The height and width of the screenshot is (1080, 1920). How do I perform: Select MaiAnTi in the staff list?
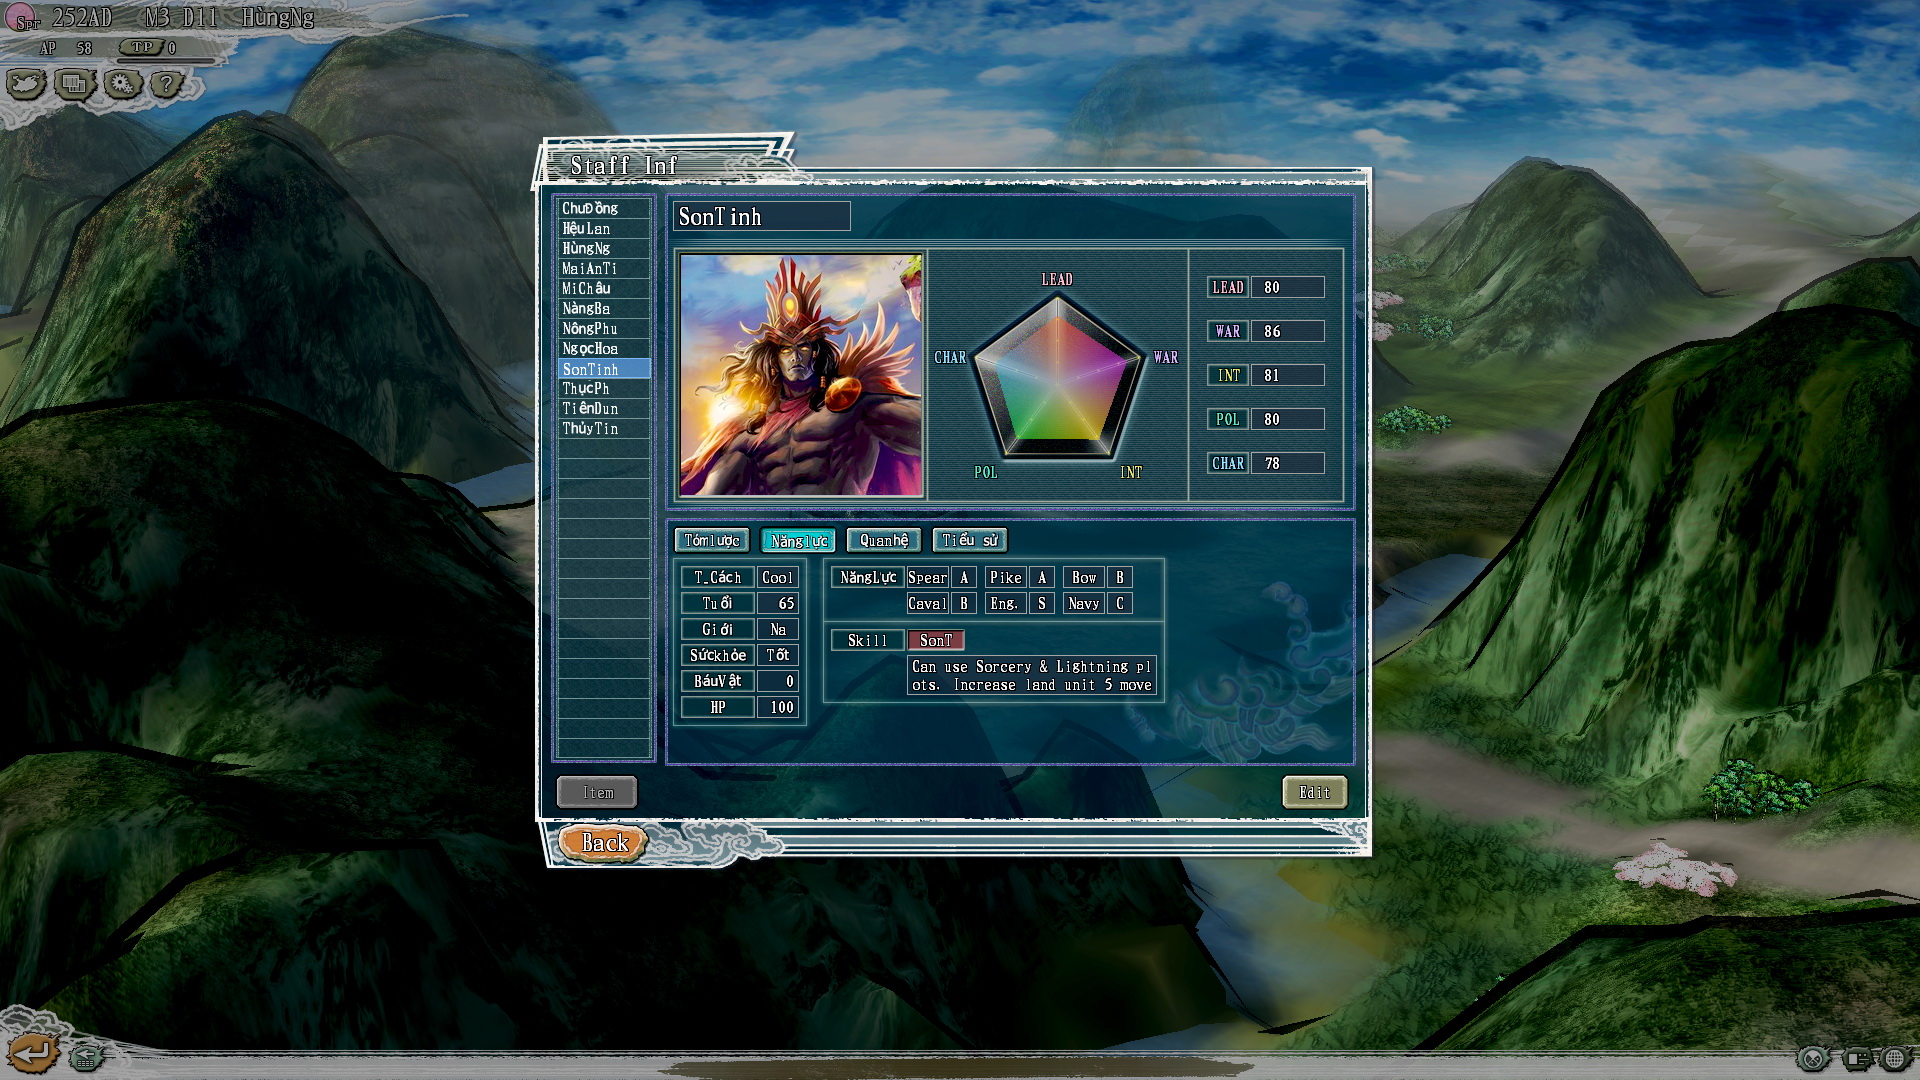coord(604,268)
